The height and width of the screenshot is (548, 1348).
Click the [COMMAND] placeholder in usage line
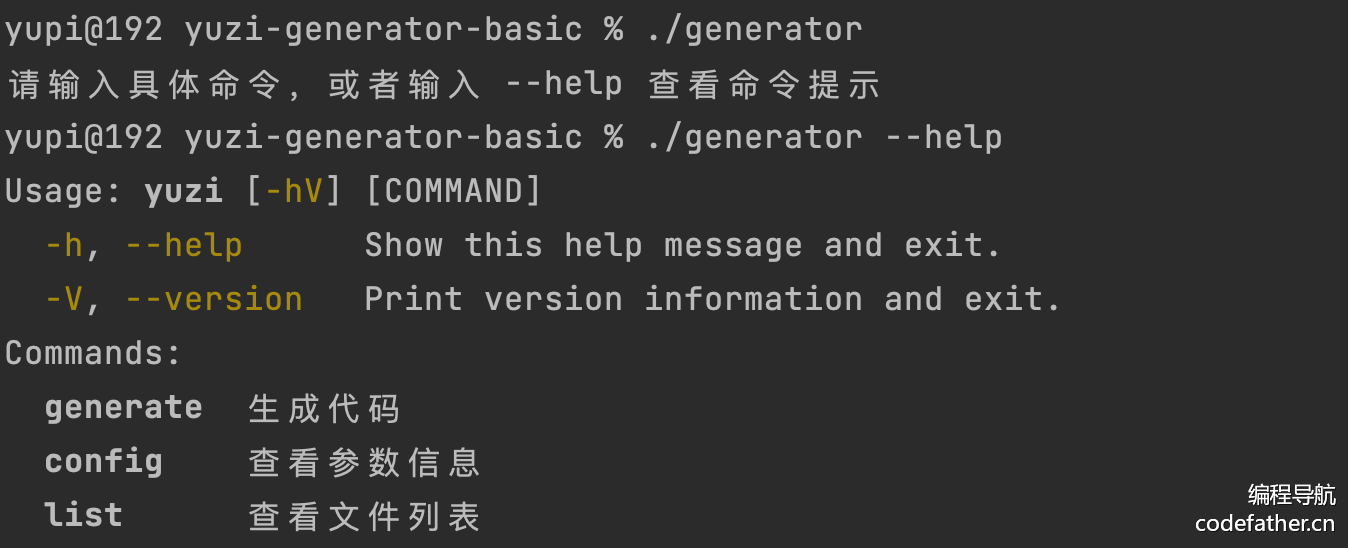click(453, 191)
